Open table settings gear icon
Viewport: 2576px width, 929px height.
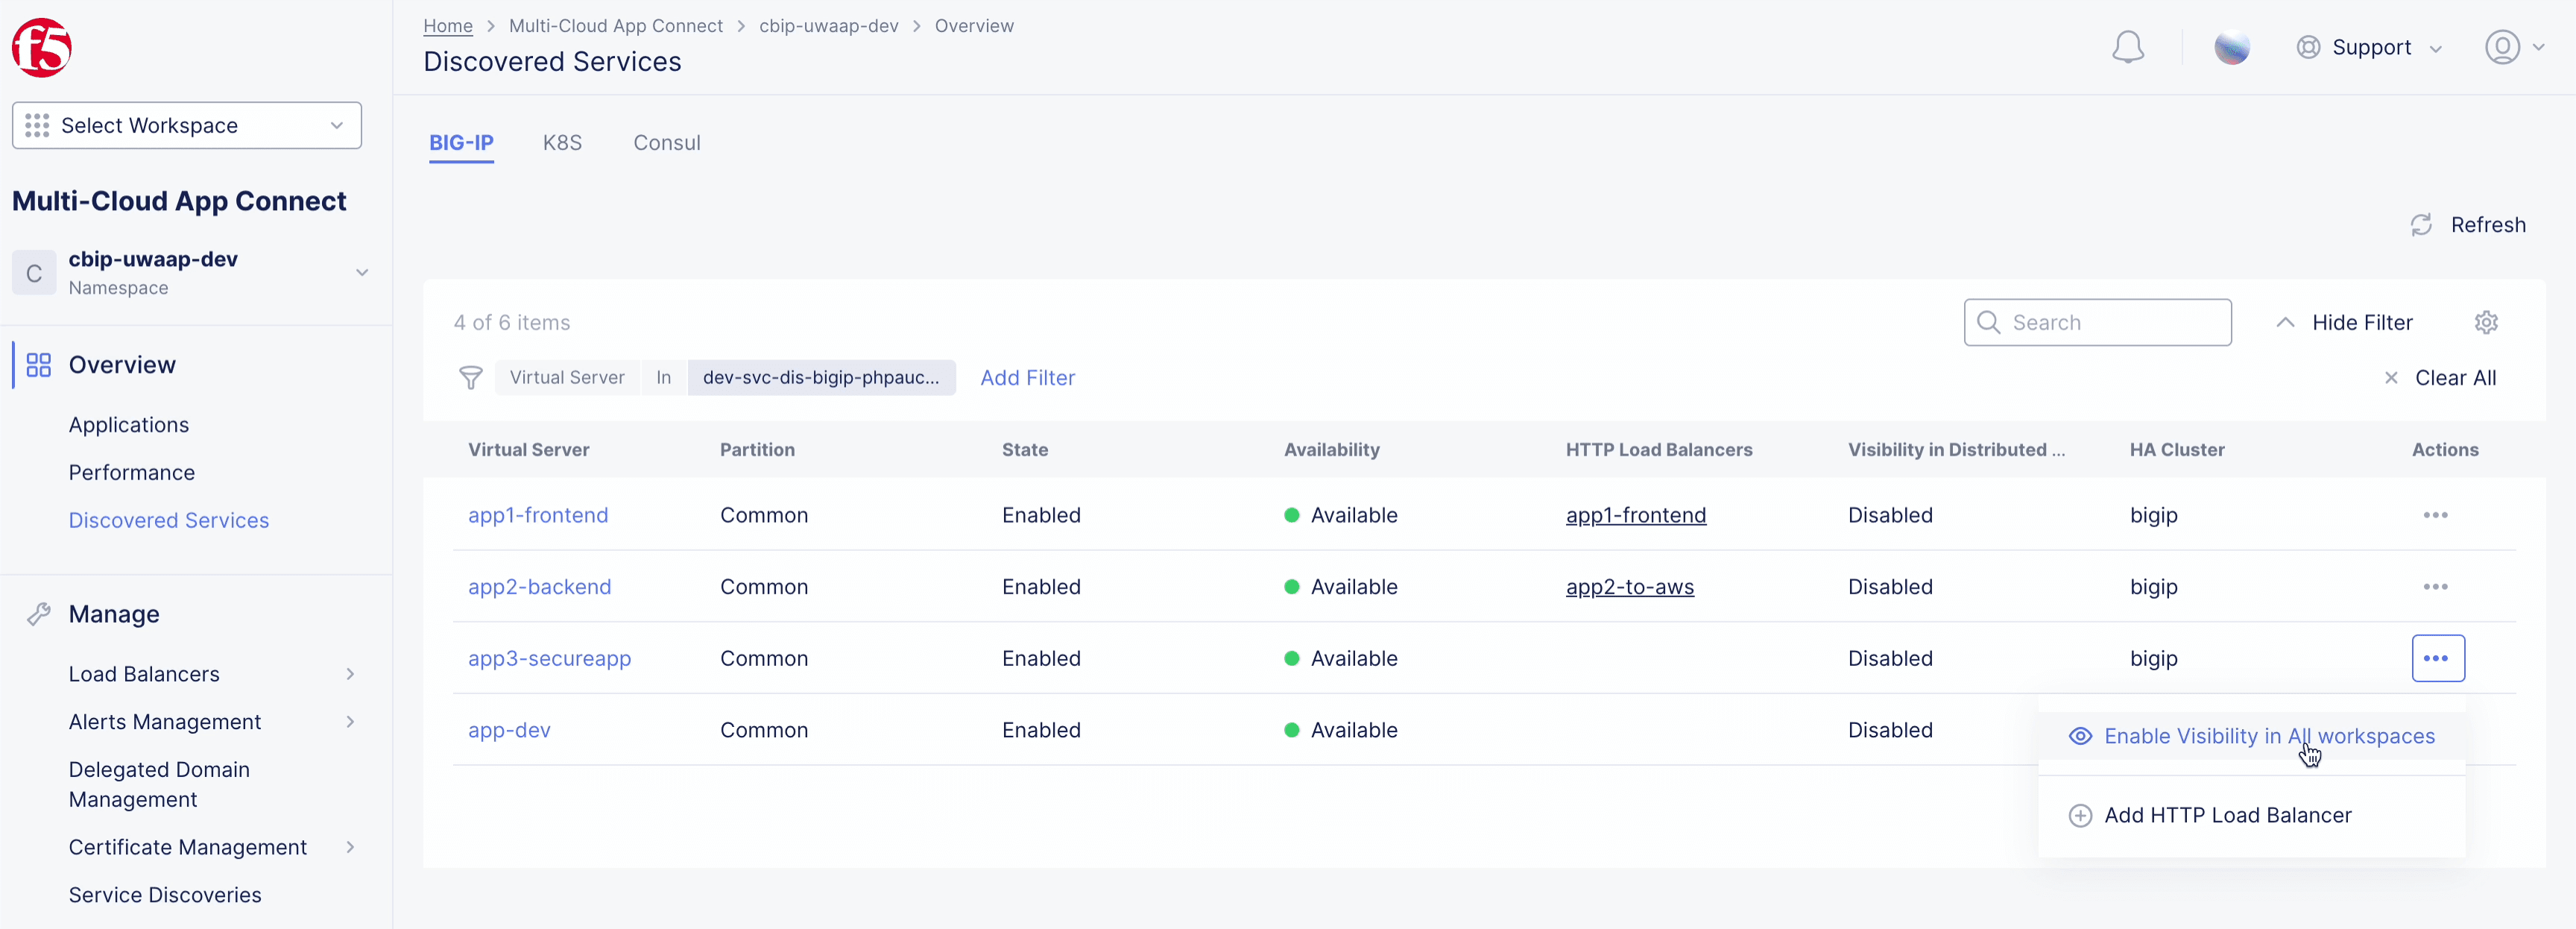2486,322
